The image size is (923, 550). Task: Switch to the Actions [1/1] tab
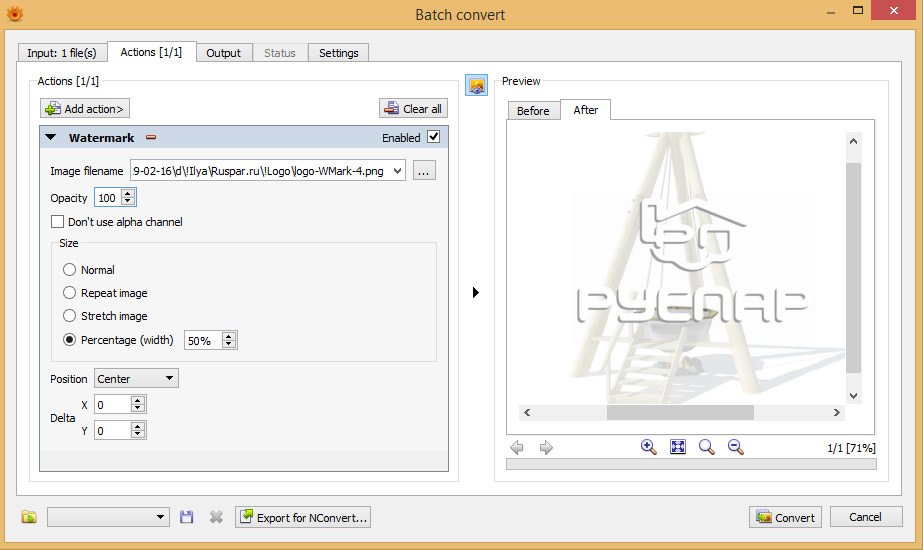(151, 52)
